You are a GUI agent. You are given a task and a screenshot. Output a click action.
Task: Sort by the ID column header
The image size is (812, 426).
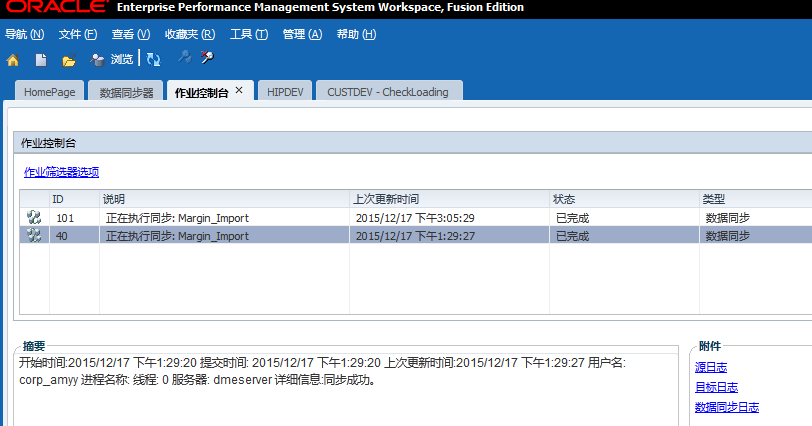tap(75, 199)
